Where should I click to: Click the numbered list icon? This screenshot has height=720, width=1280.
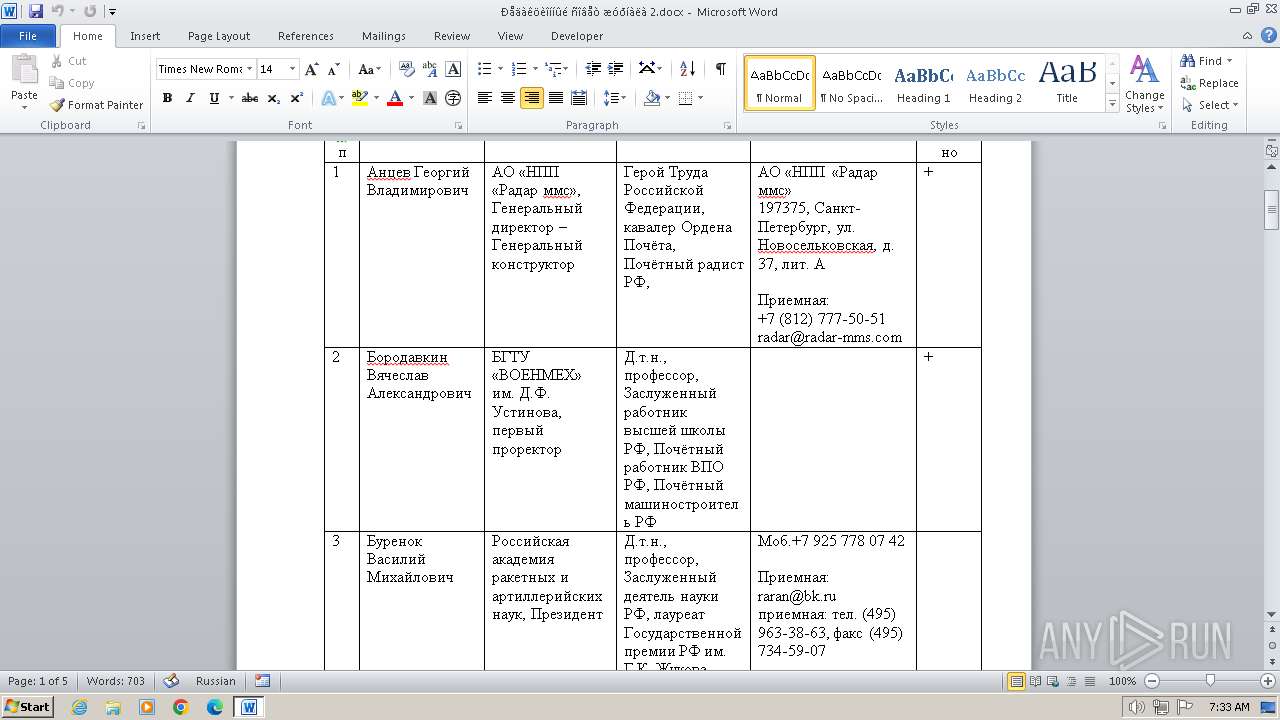[x=518, y=69]
